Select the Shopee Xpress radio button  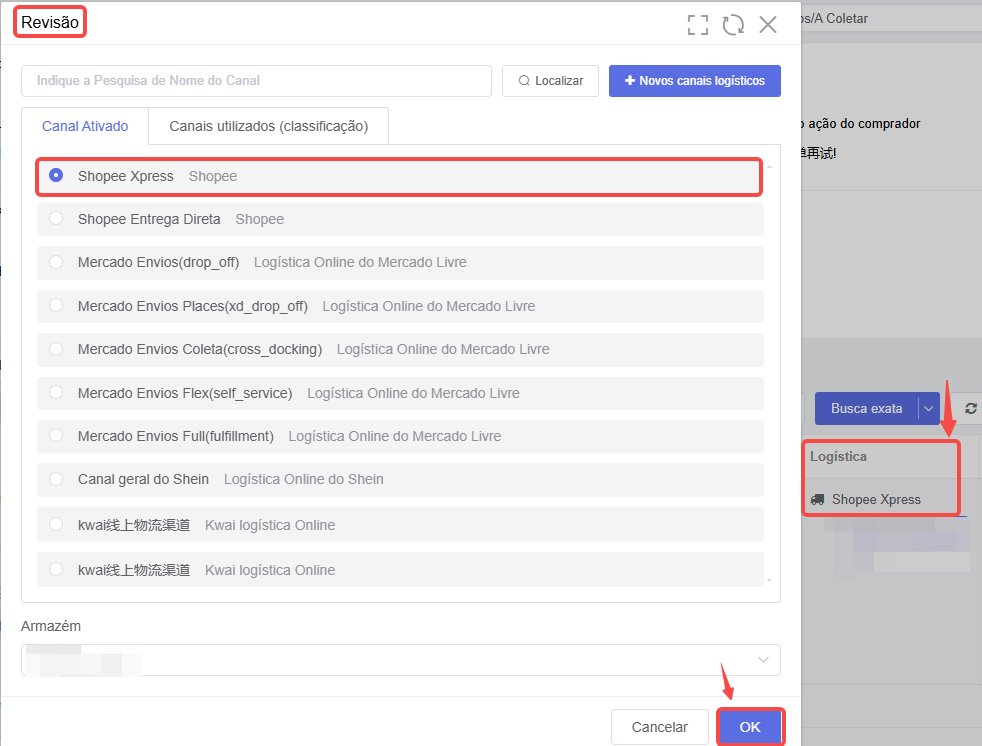(x=56, y=175)
